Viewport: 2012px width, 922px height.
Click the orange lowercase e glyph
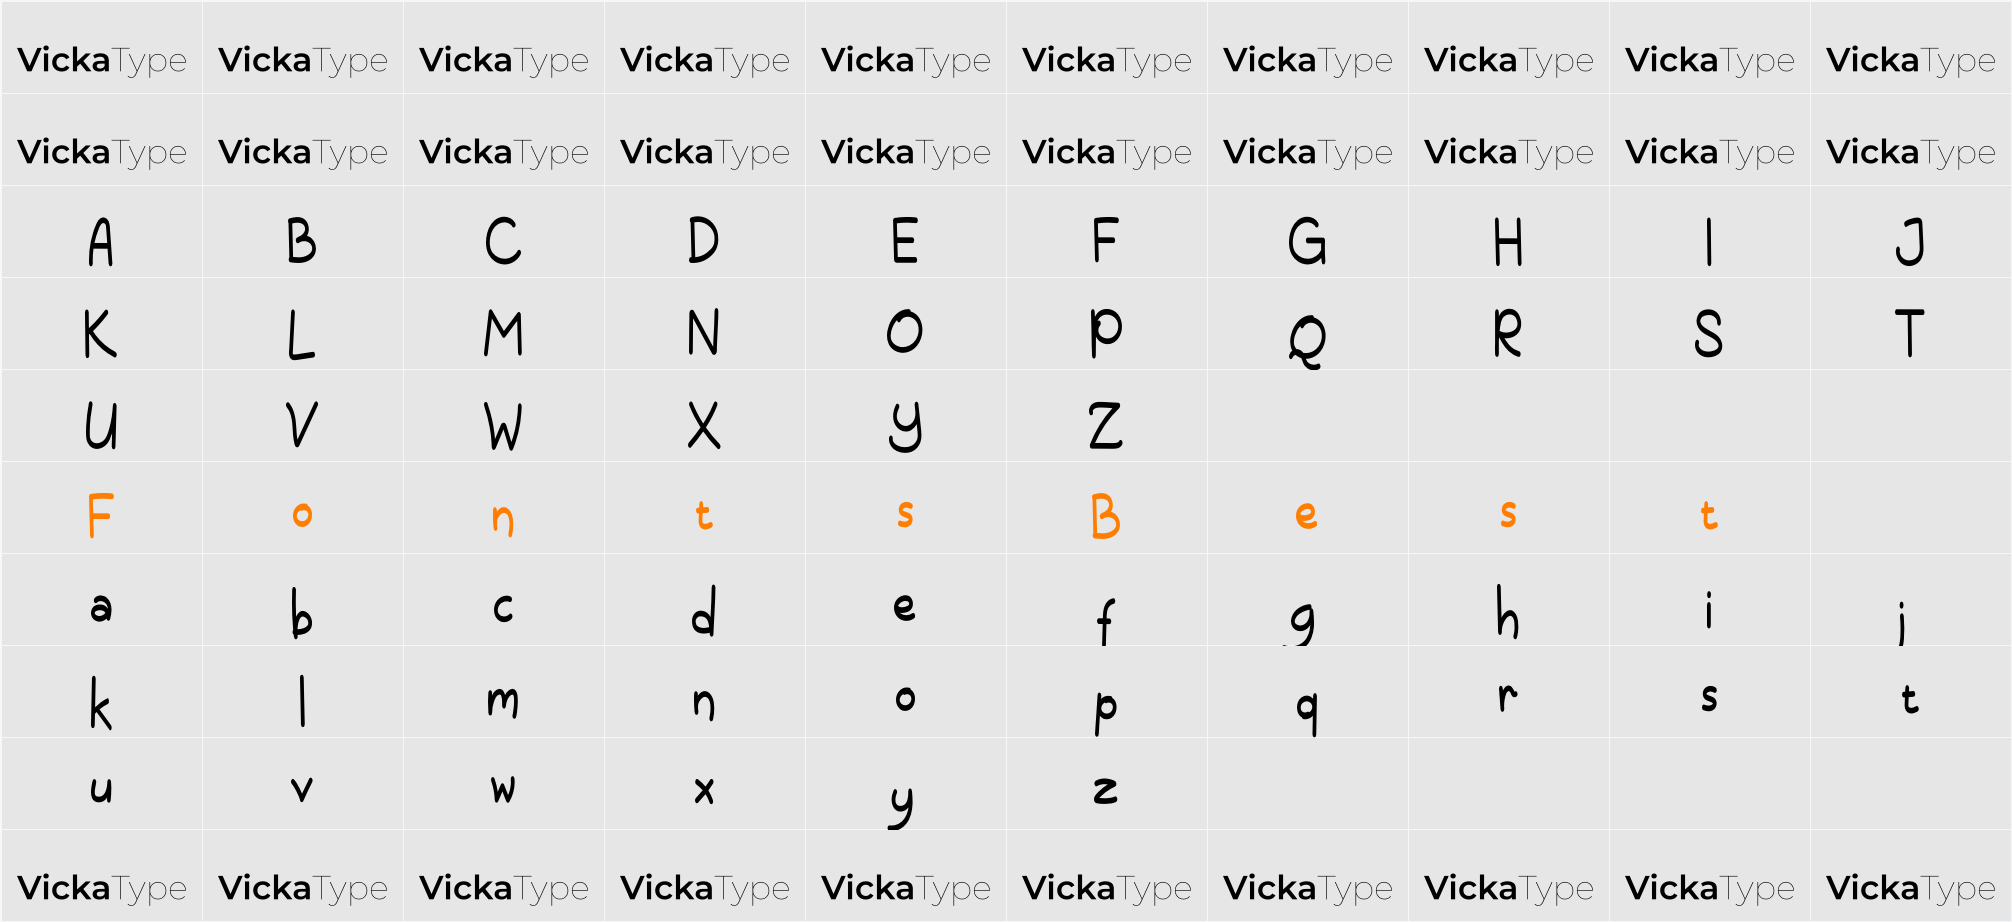[x=1306, y=515]
